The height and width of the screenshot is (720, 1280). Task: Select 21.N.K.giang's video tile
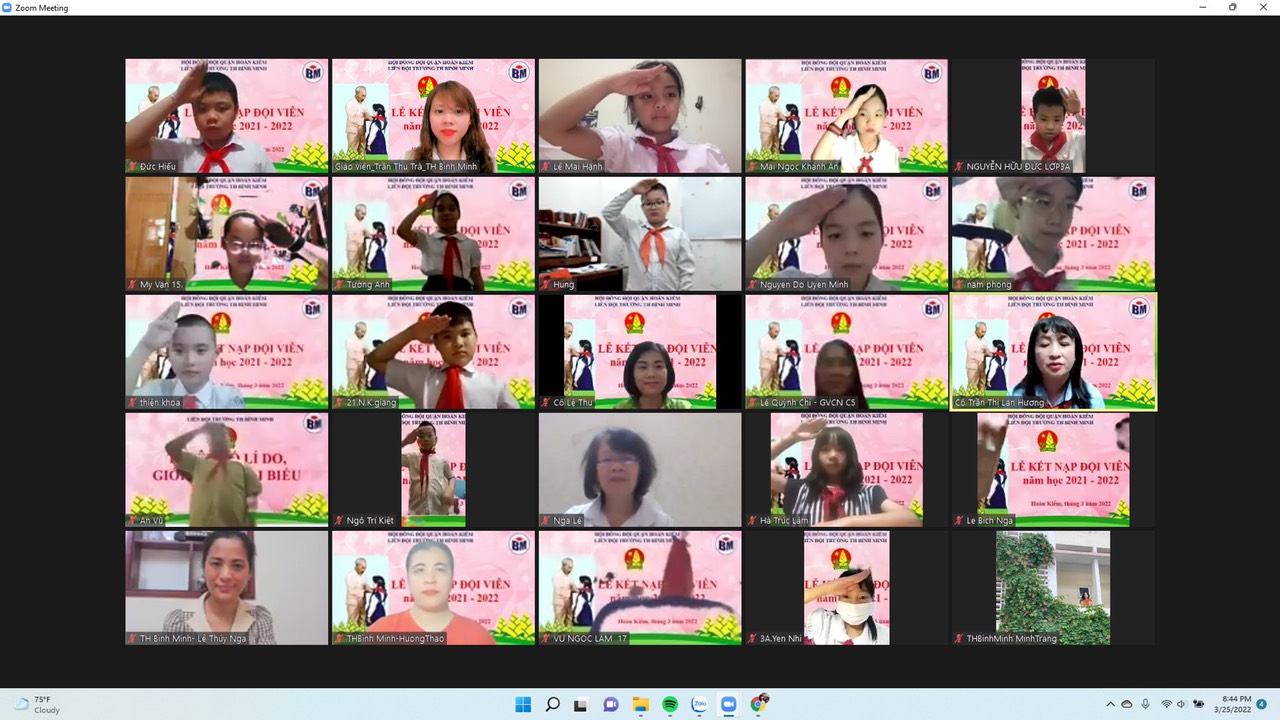pos(433,352)
